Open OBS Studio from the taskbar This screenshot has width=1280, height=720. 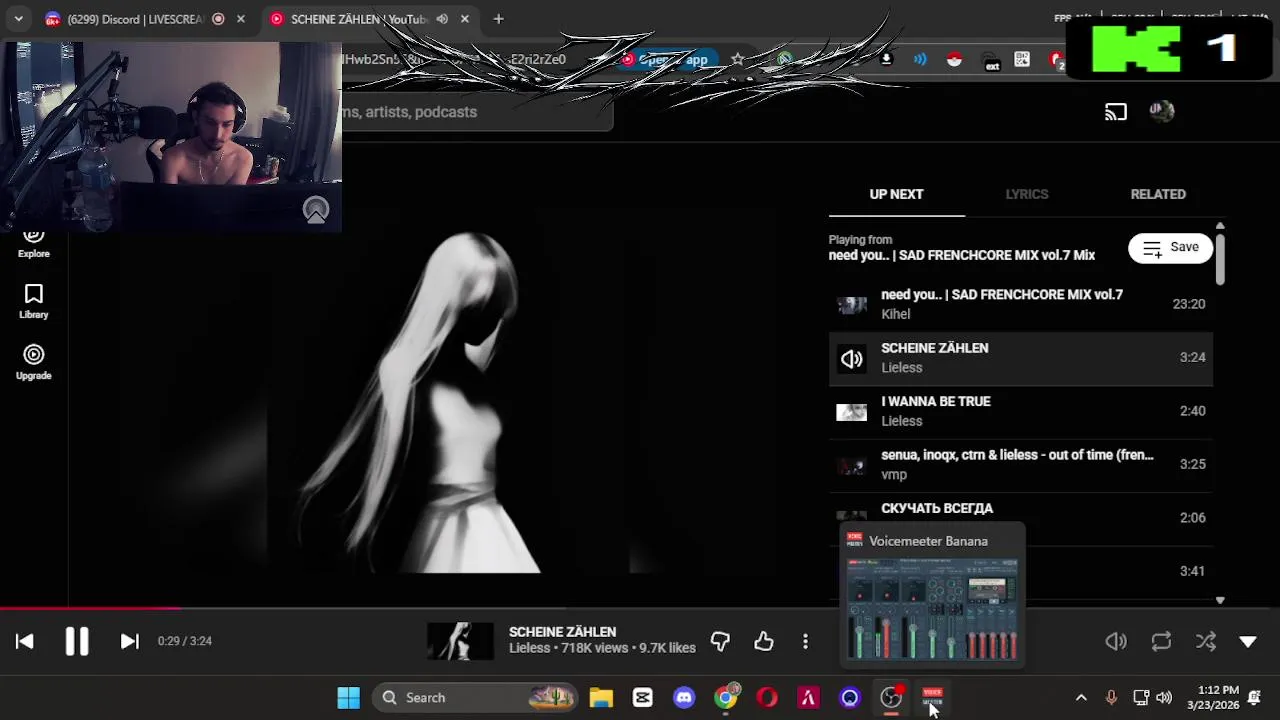890,698
